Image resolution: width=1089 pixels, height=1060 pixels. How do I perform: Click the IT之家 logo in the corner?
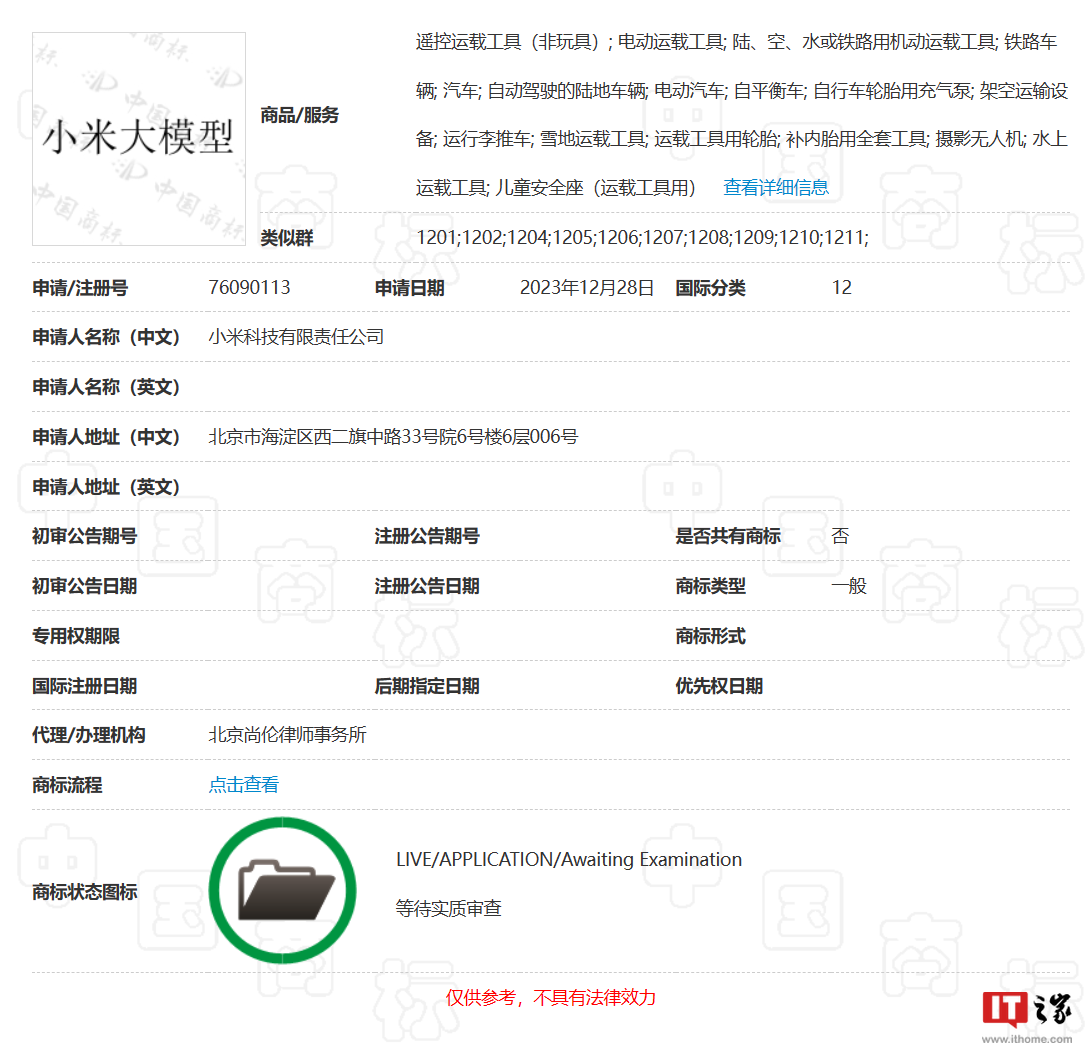click(x=1026, y=1009)
